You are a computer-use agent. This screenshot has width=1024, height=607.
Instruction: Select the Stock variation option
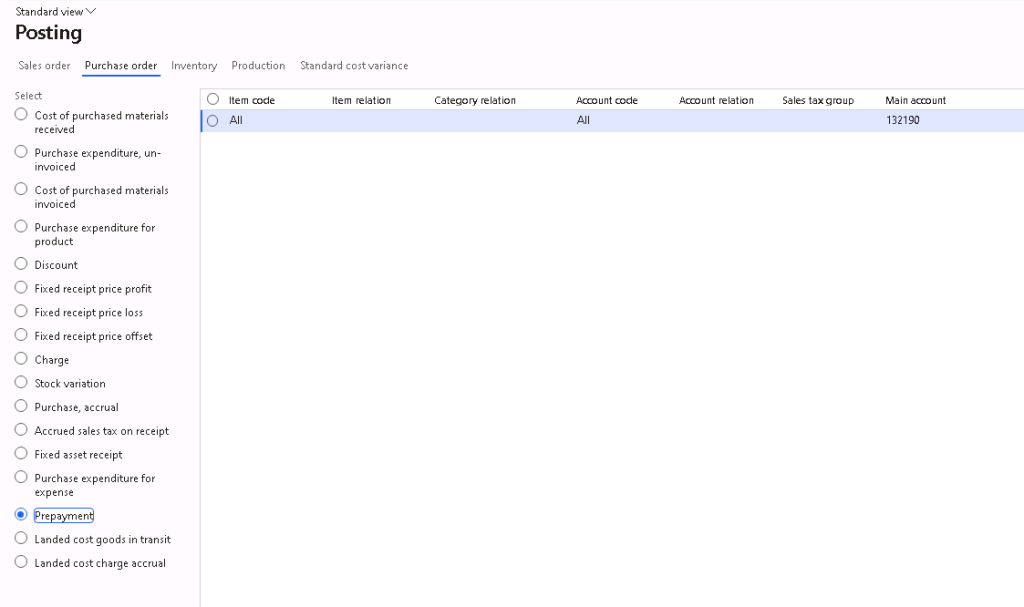point(21,383)
